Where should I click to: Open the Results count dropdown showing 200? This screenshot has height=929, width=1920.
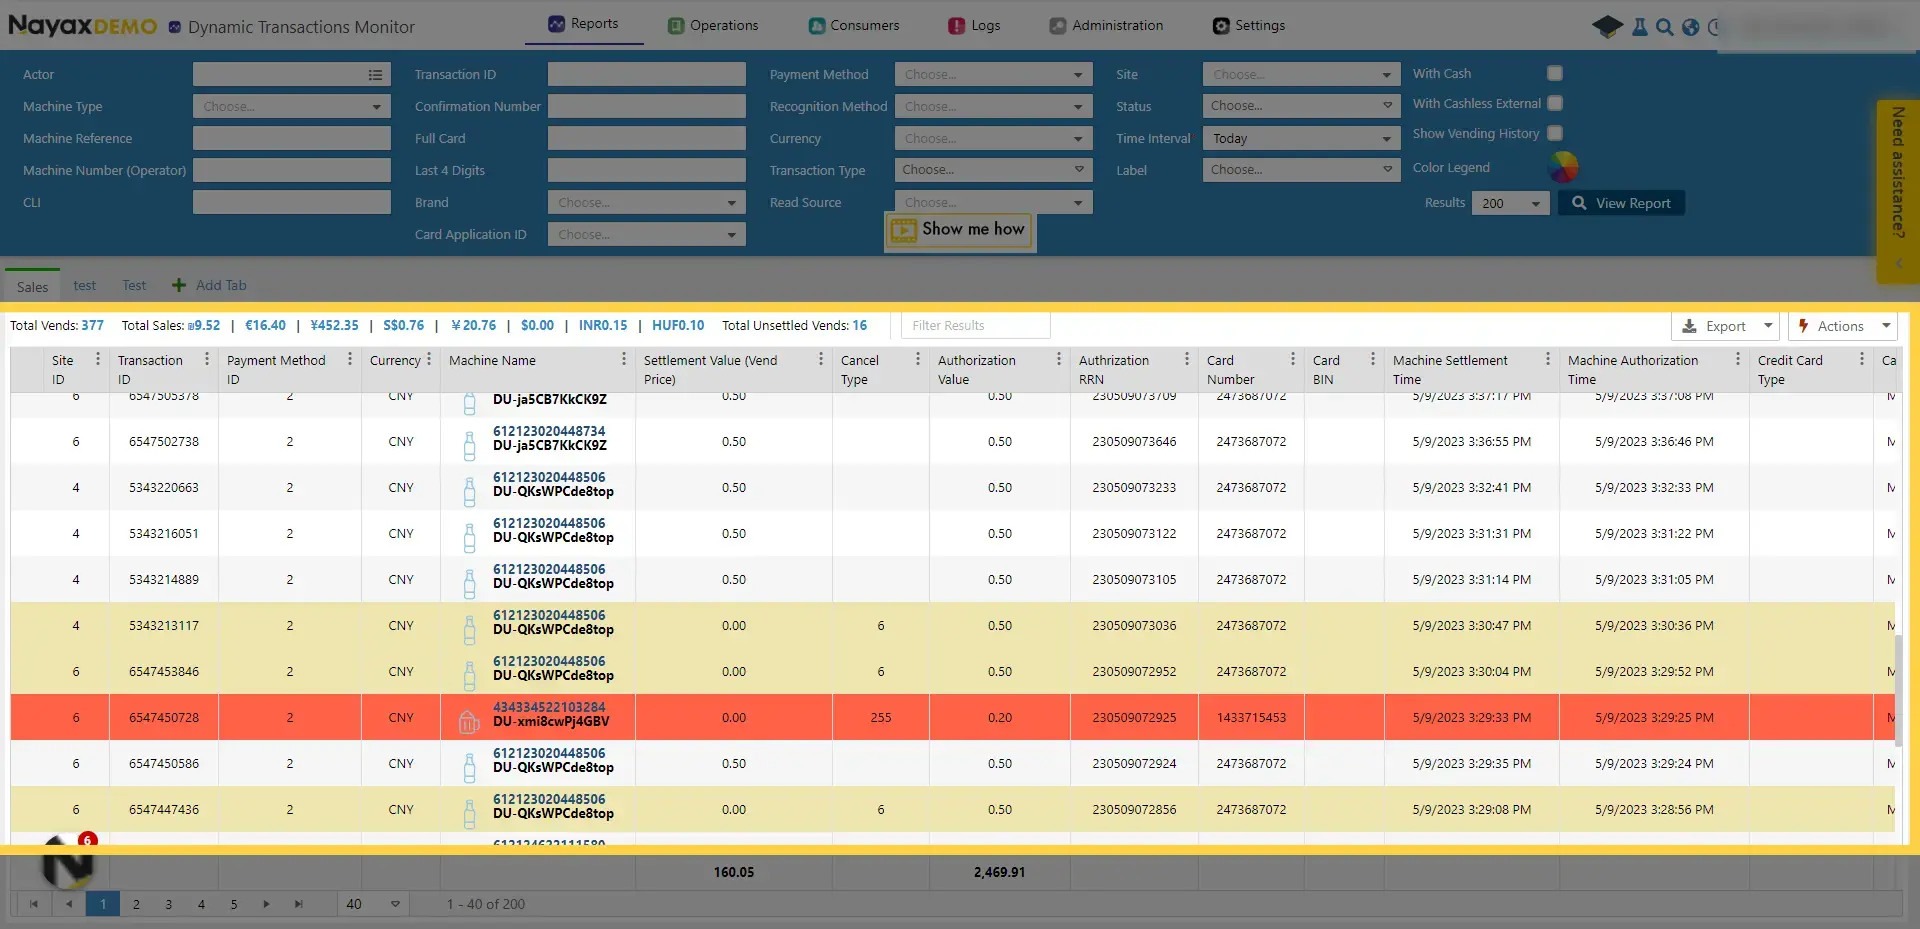tap(1510, 203)
